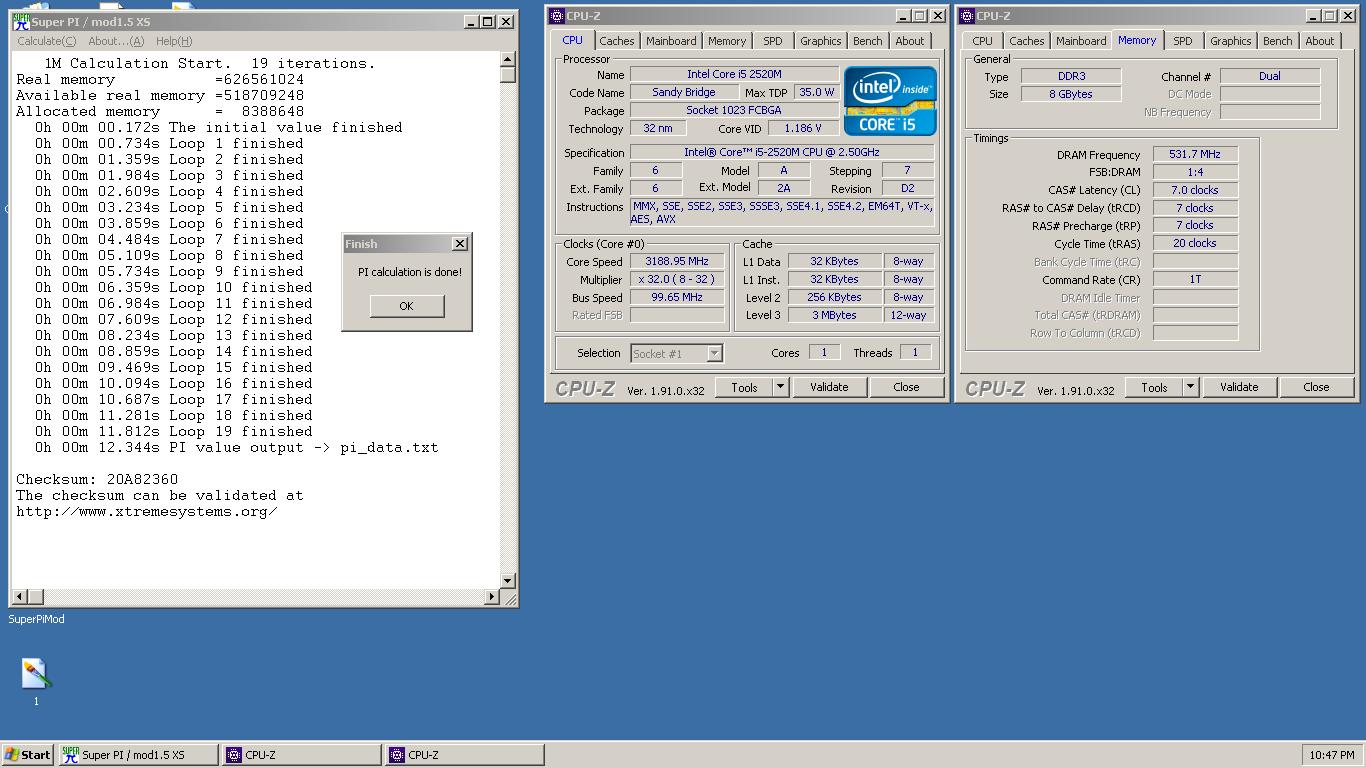
Task: Open the About menu in Super PI
Action: coord(116,41)
